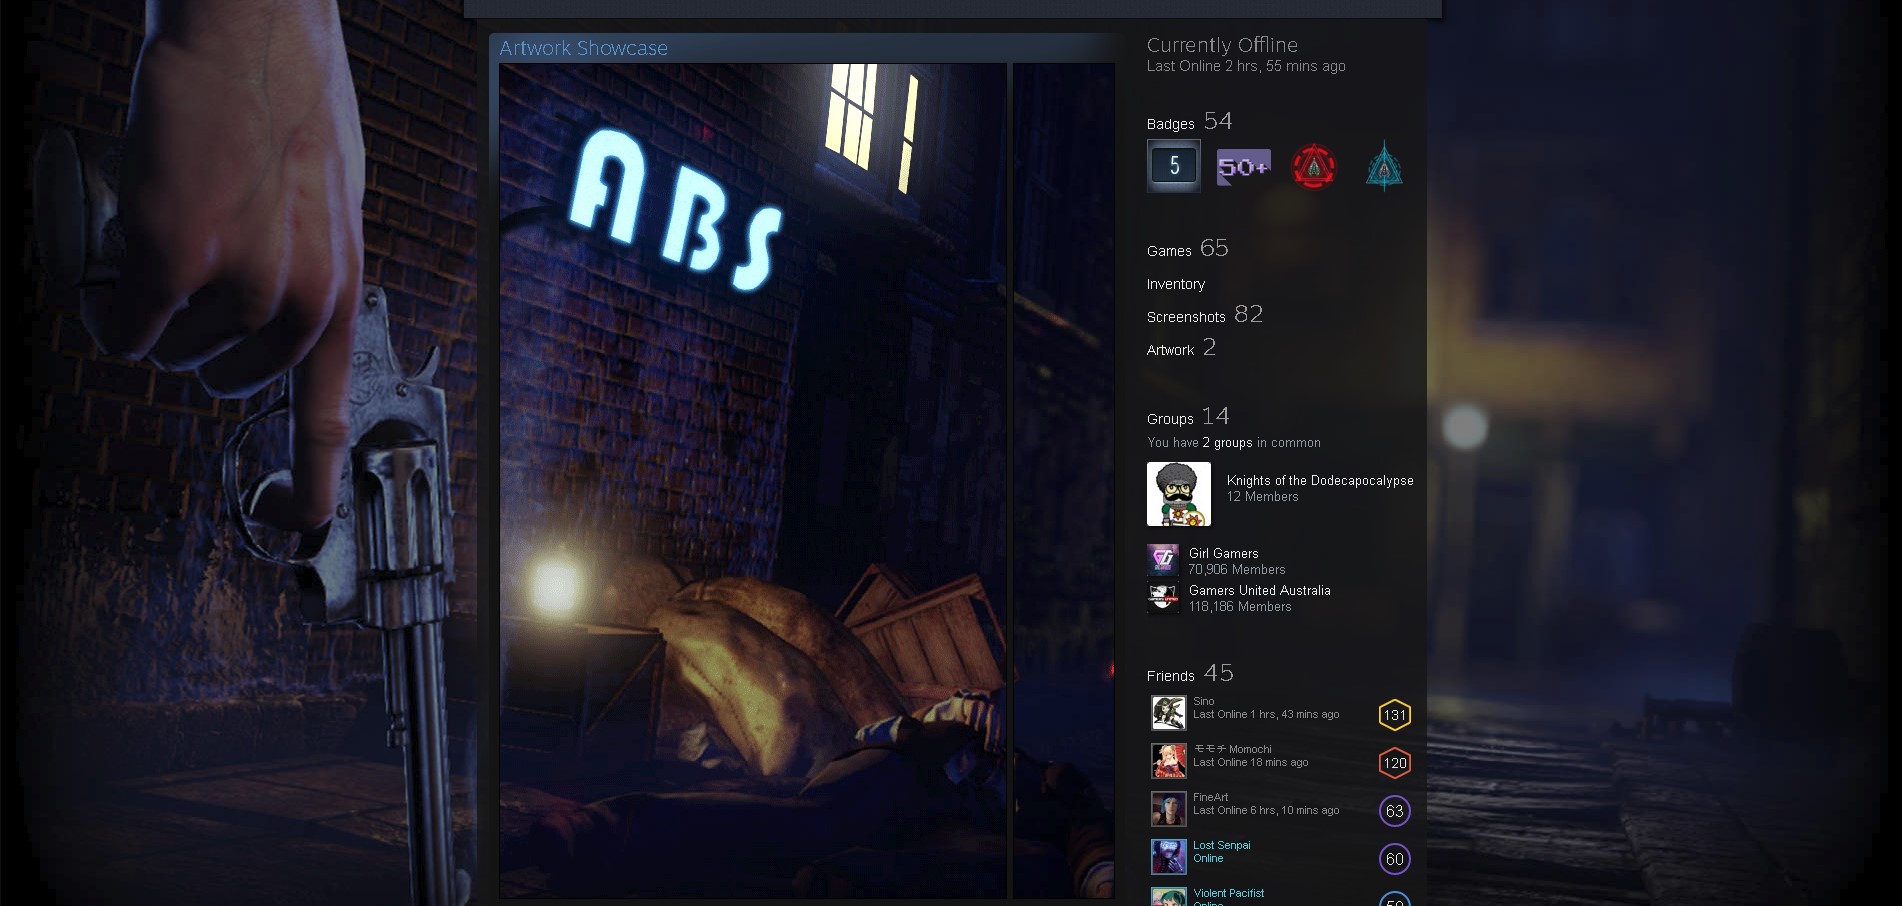Click the '12 Members' text
The width and height of the screenshot is (1902, 906).
[1263, 497]
